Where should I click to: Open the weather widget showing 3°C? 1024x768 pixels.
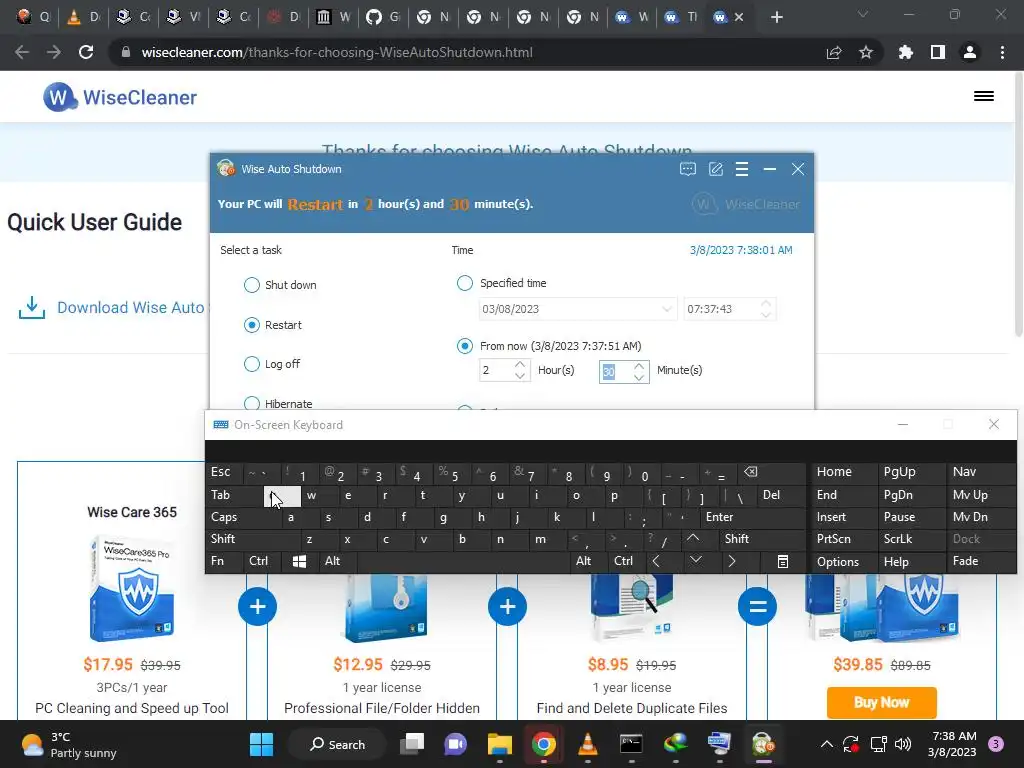click(x=69, y=744)
